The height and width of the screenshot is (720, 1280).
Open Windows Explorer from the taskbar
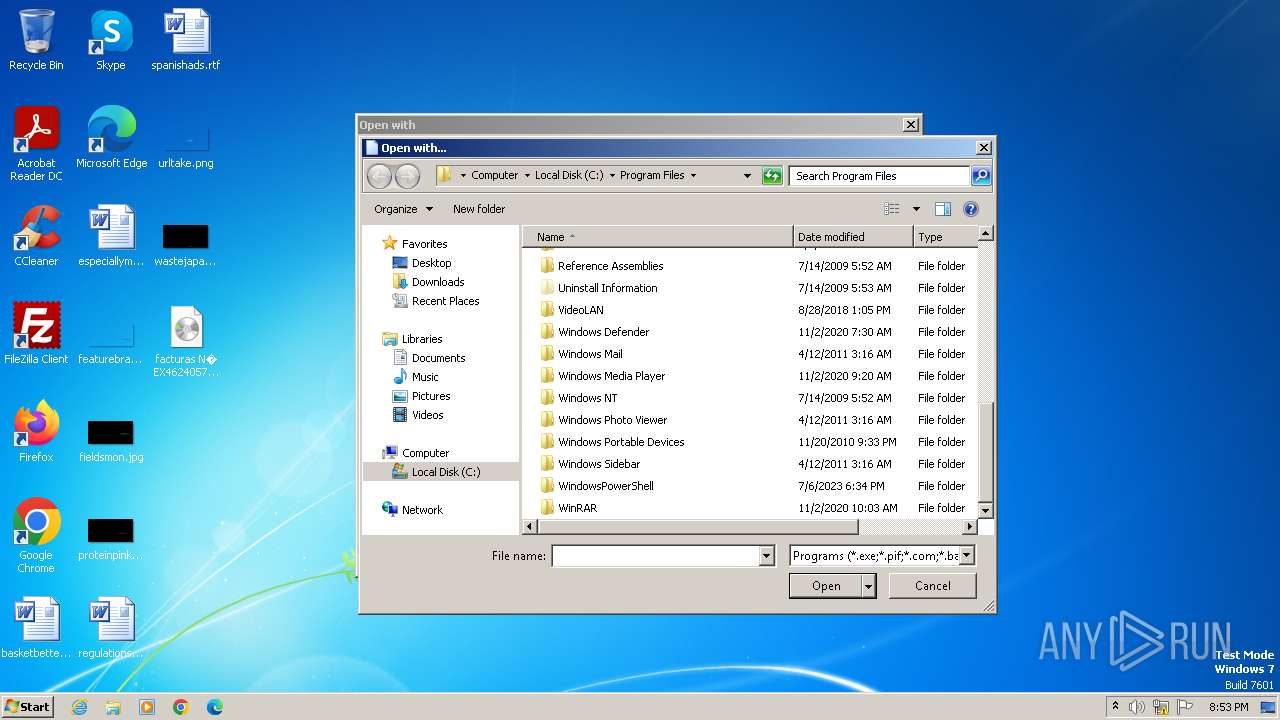tap(113, 707)
